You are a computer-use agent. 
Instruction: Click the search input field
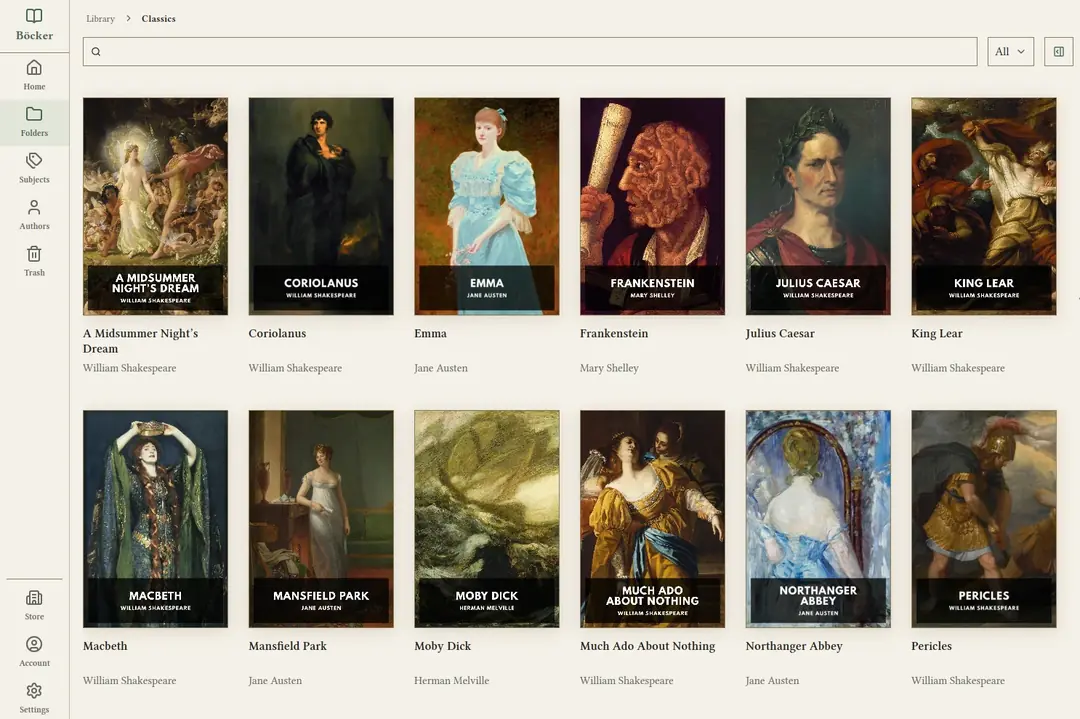[530, 52]
